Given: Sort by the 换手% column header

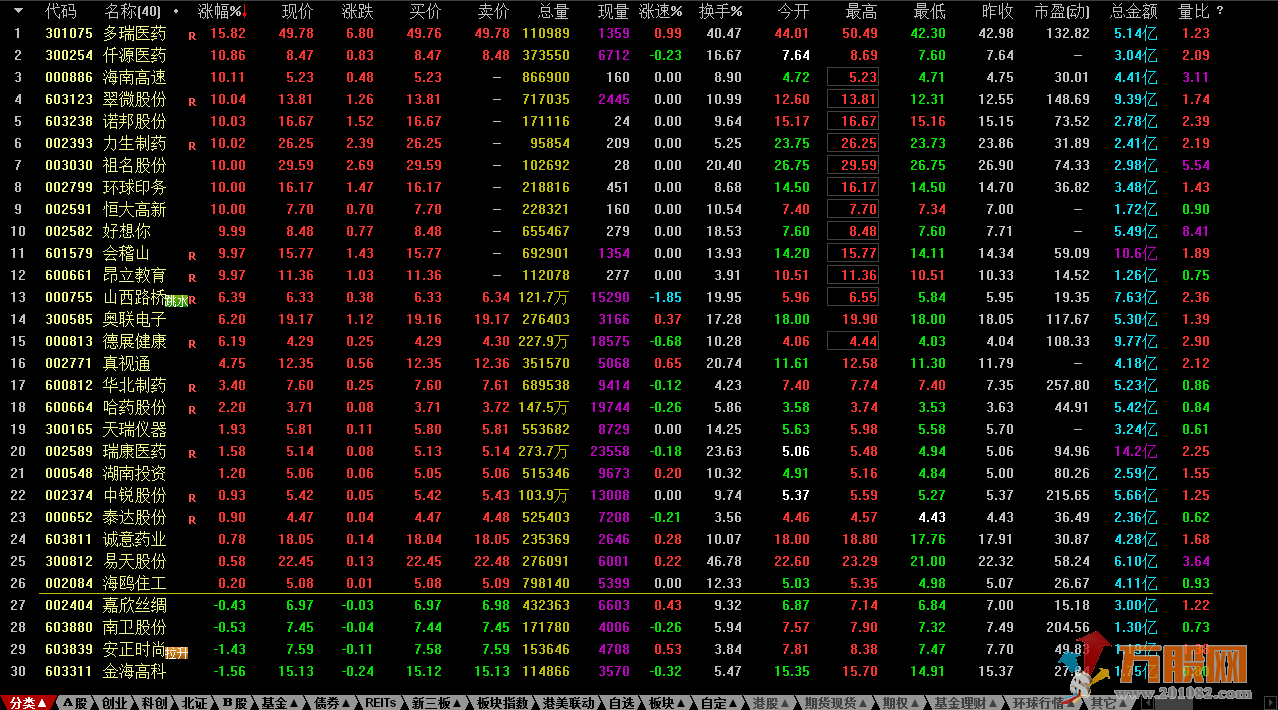Looking at the screenshot, I should 721,12.
